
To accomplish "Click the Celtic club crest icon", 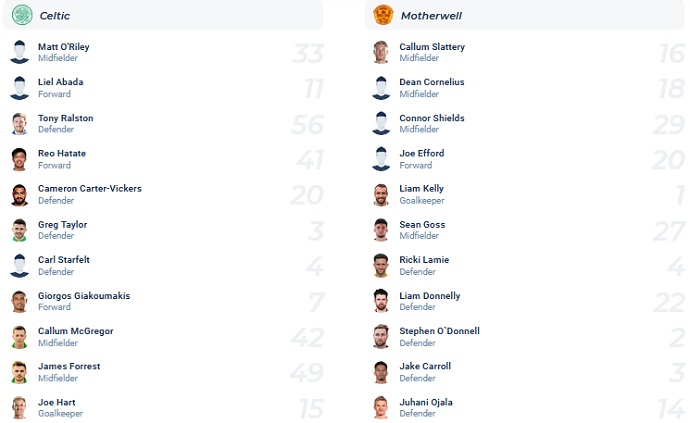I will tap(22, 16).
